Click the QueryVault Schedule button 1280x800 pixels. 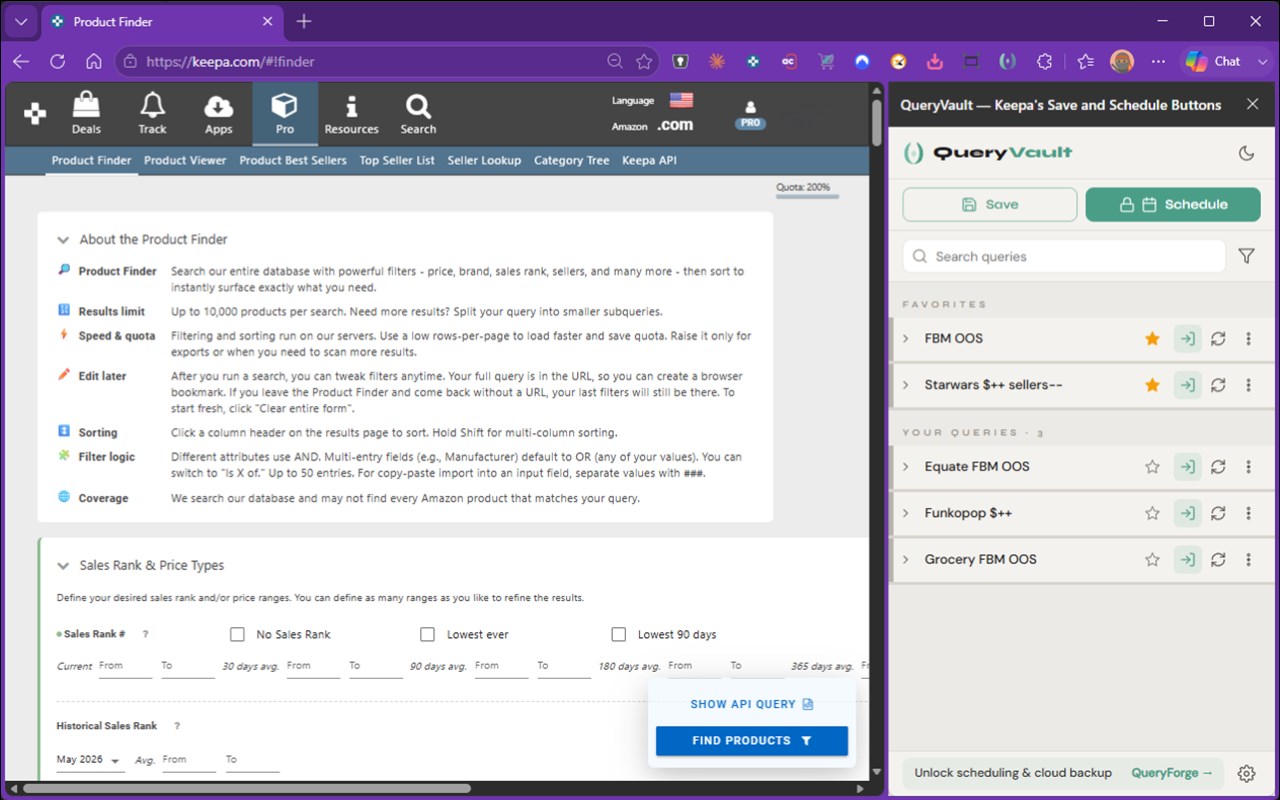click(x=1173, y=204)
